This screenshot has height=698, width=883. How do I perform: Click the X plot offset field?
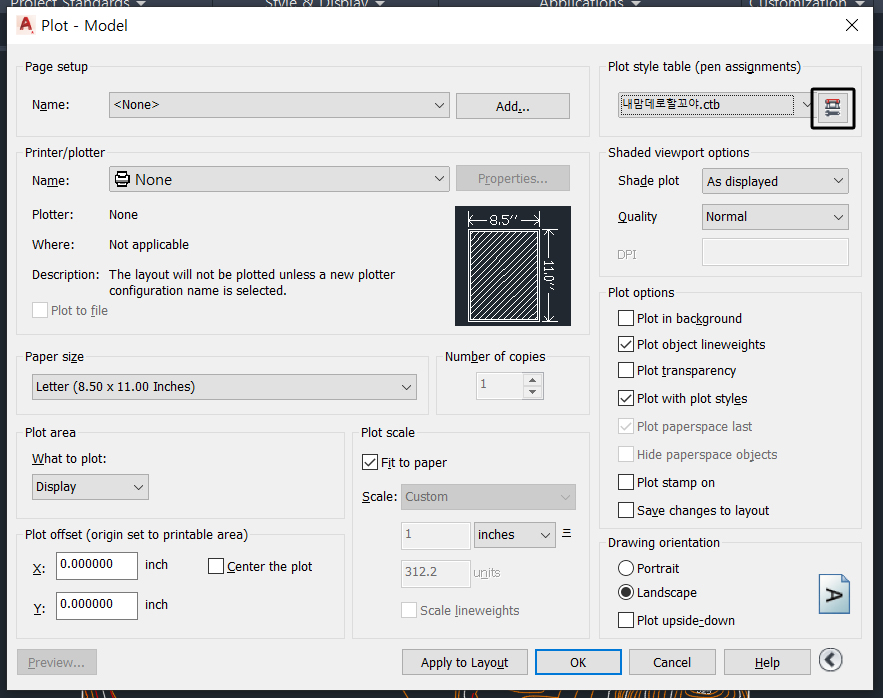(x=97, y=565)
